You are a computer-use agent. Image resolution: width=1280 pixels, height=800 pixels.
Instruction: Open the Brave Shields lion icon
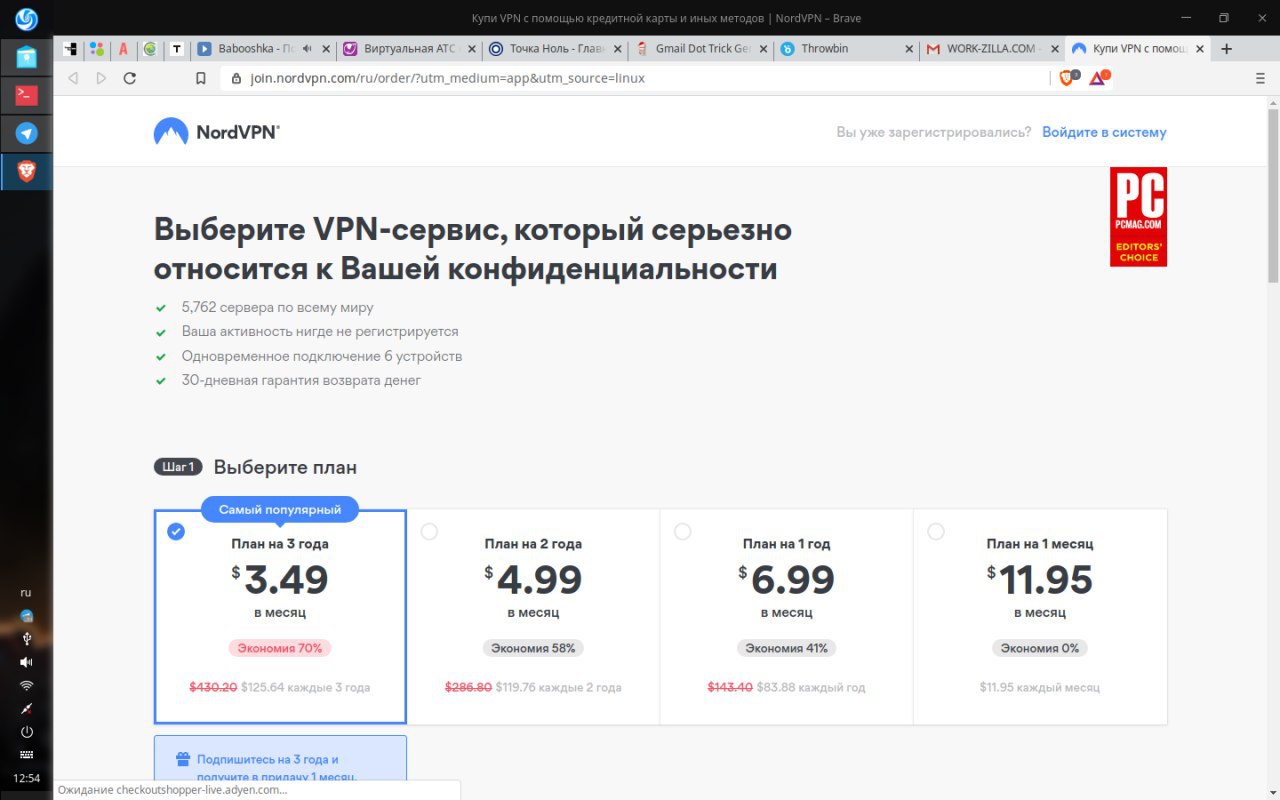click(1067, 78)
